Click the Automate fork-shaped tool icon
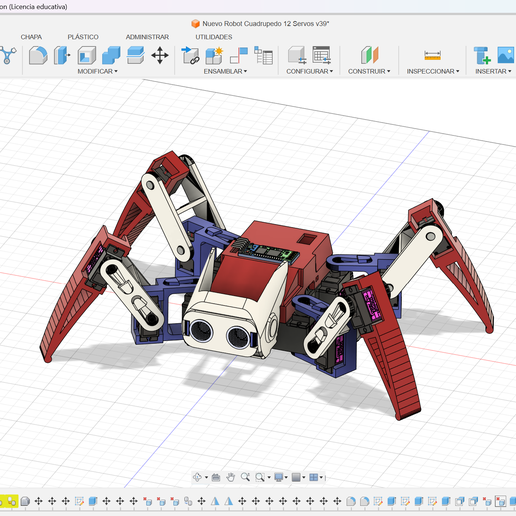Viewport: 516px width, 516px height. pos(8,55)
